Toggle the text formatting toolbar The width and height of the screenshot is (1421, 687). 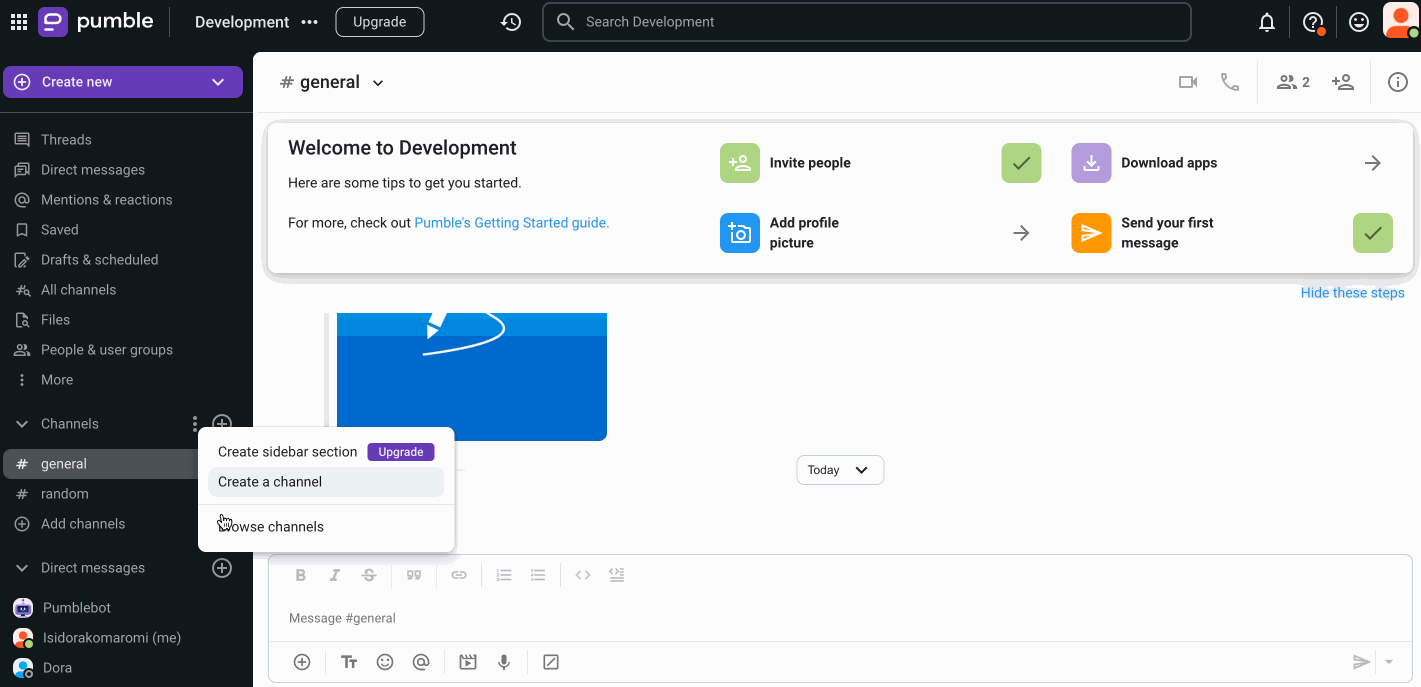349,662
